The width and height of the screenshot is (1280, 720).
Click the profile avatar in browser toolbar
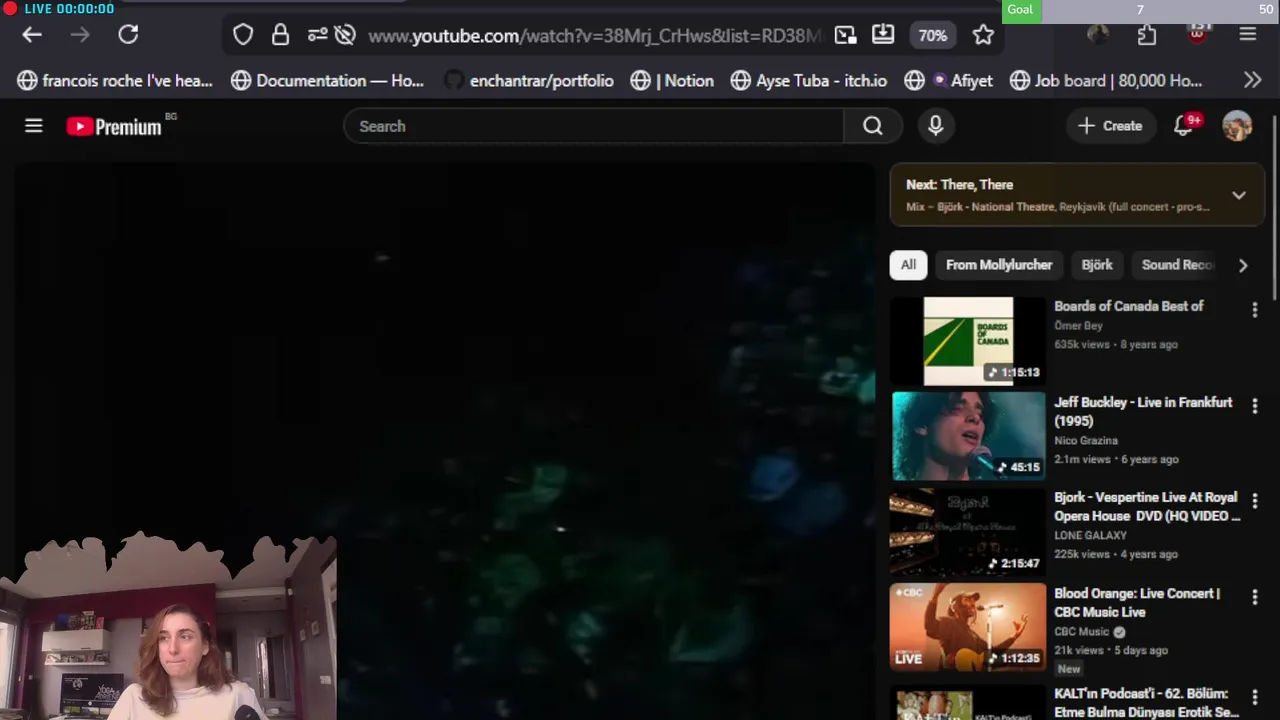pos(1098,35)
